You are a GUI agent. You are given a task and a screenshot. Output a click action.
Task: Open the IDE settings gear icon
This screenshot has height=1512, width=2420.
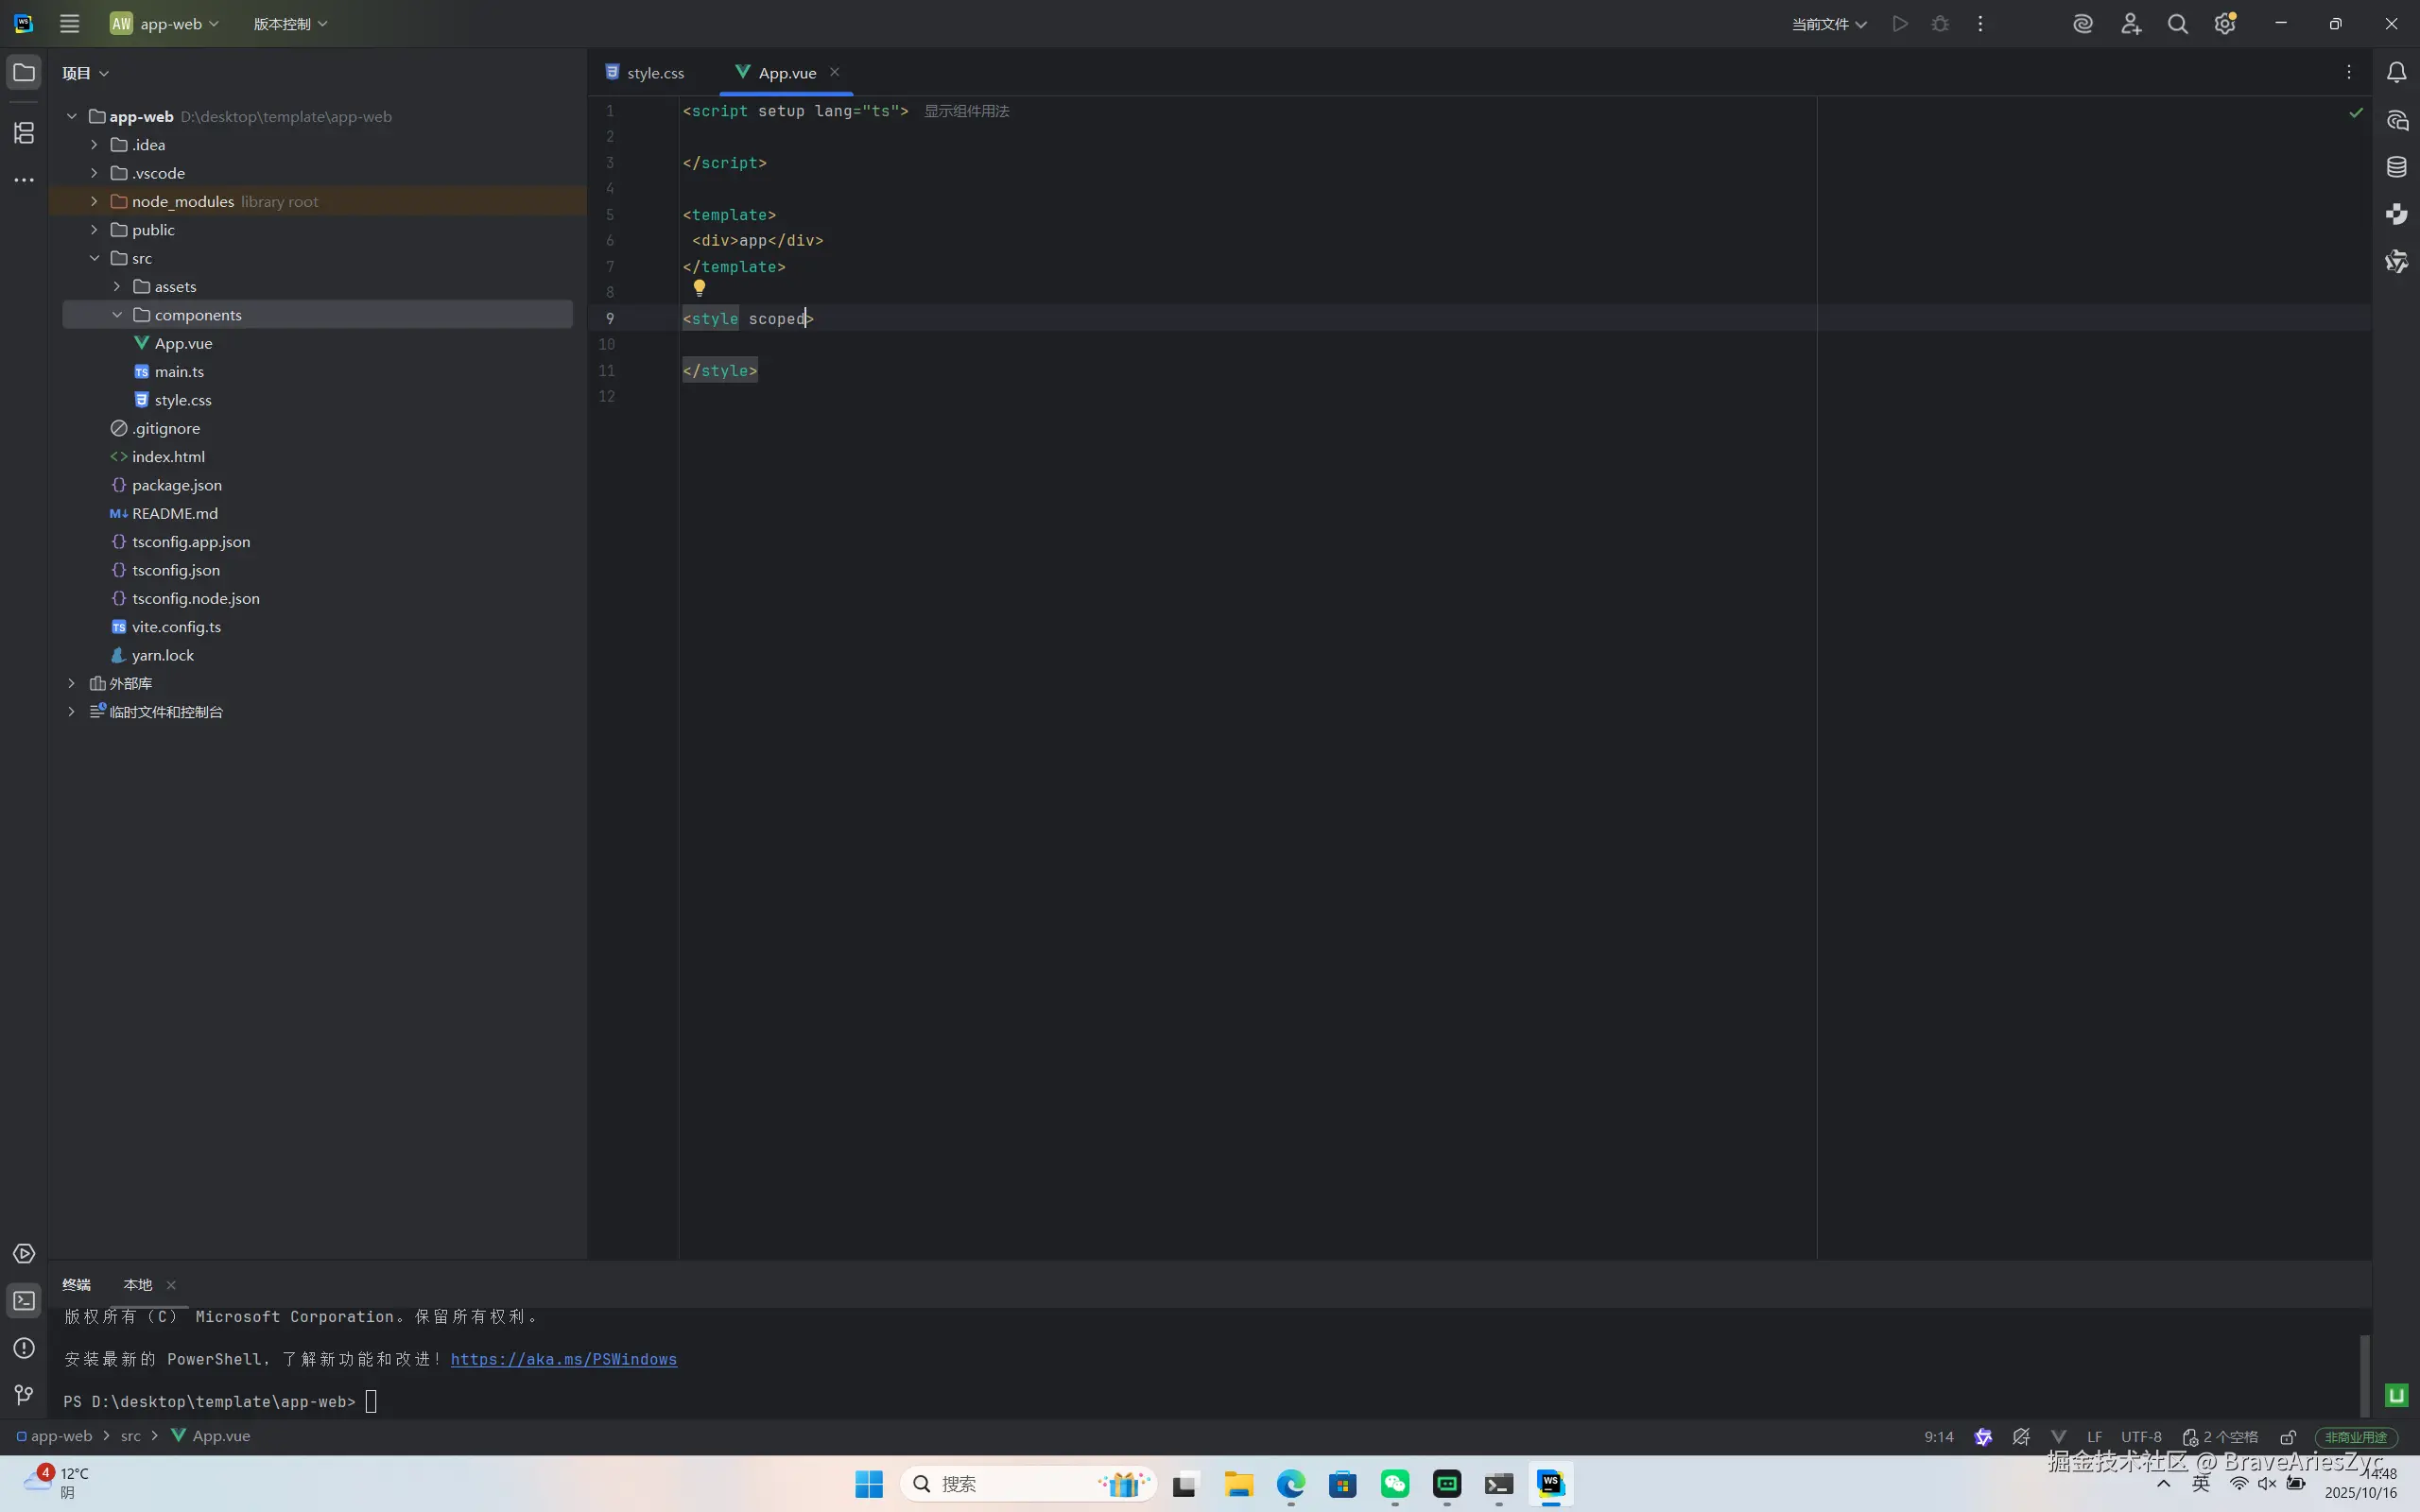click(2224, 24)
